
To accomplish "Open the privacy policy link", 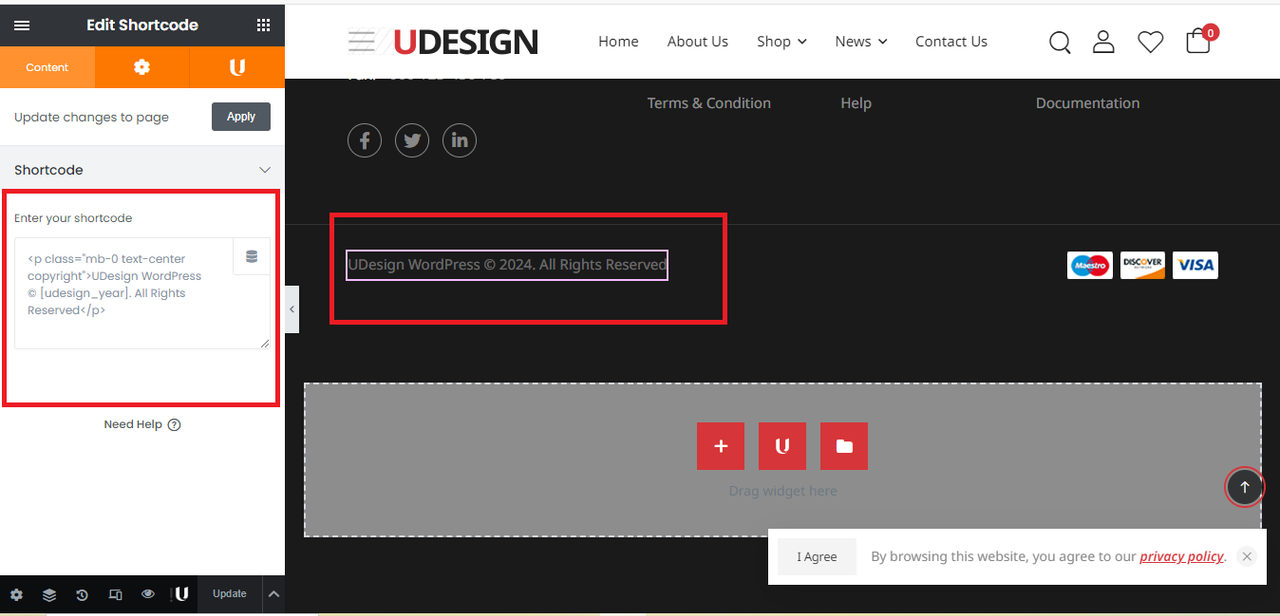I will (x=1182, y=557).
